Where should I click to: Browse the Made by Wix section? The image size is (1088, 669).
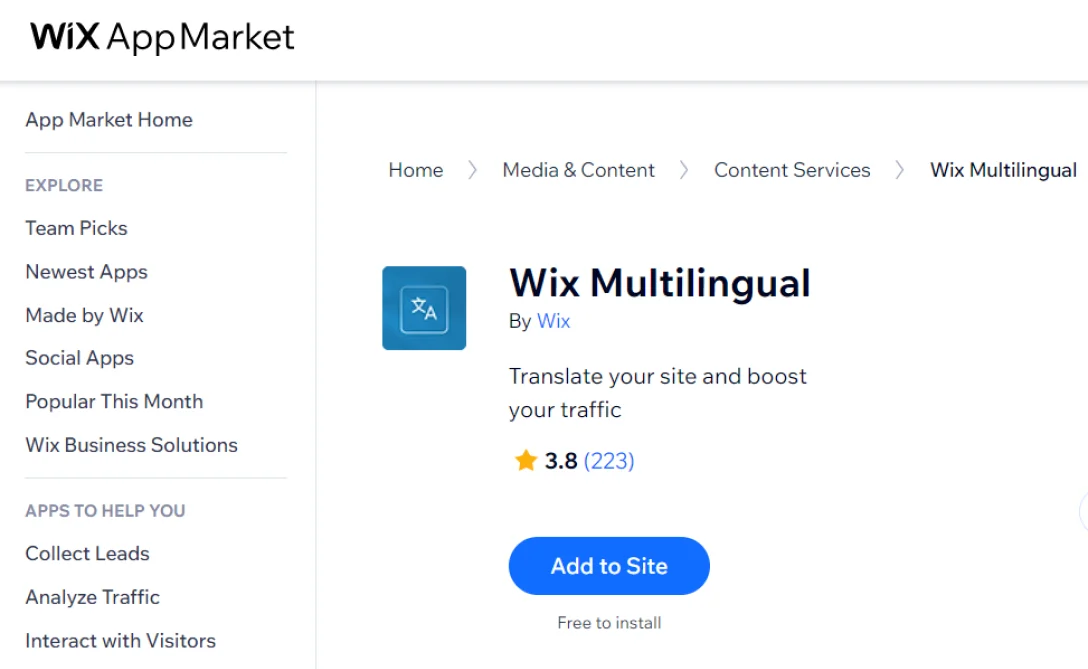pyautogui.click(x=84, y=315)
